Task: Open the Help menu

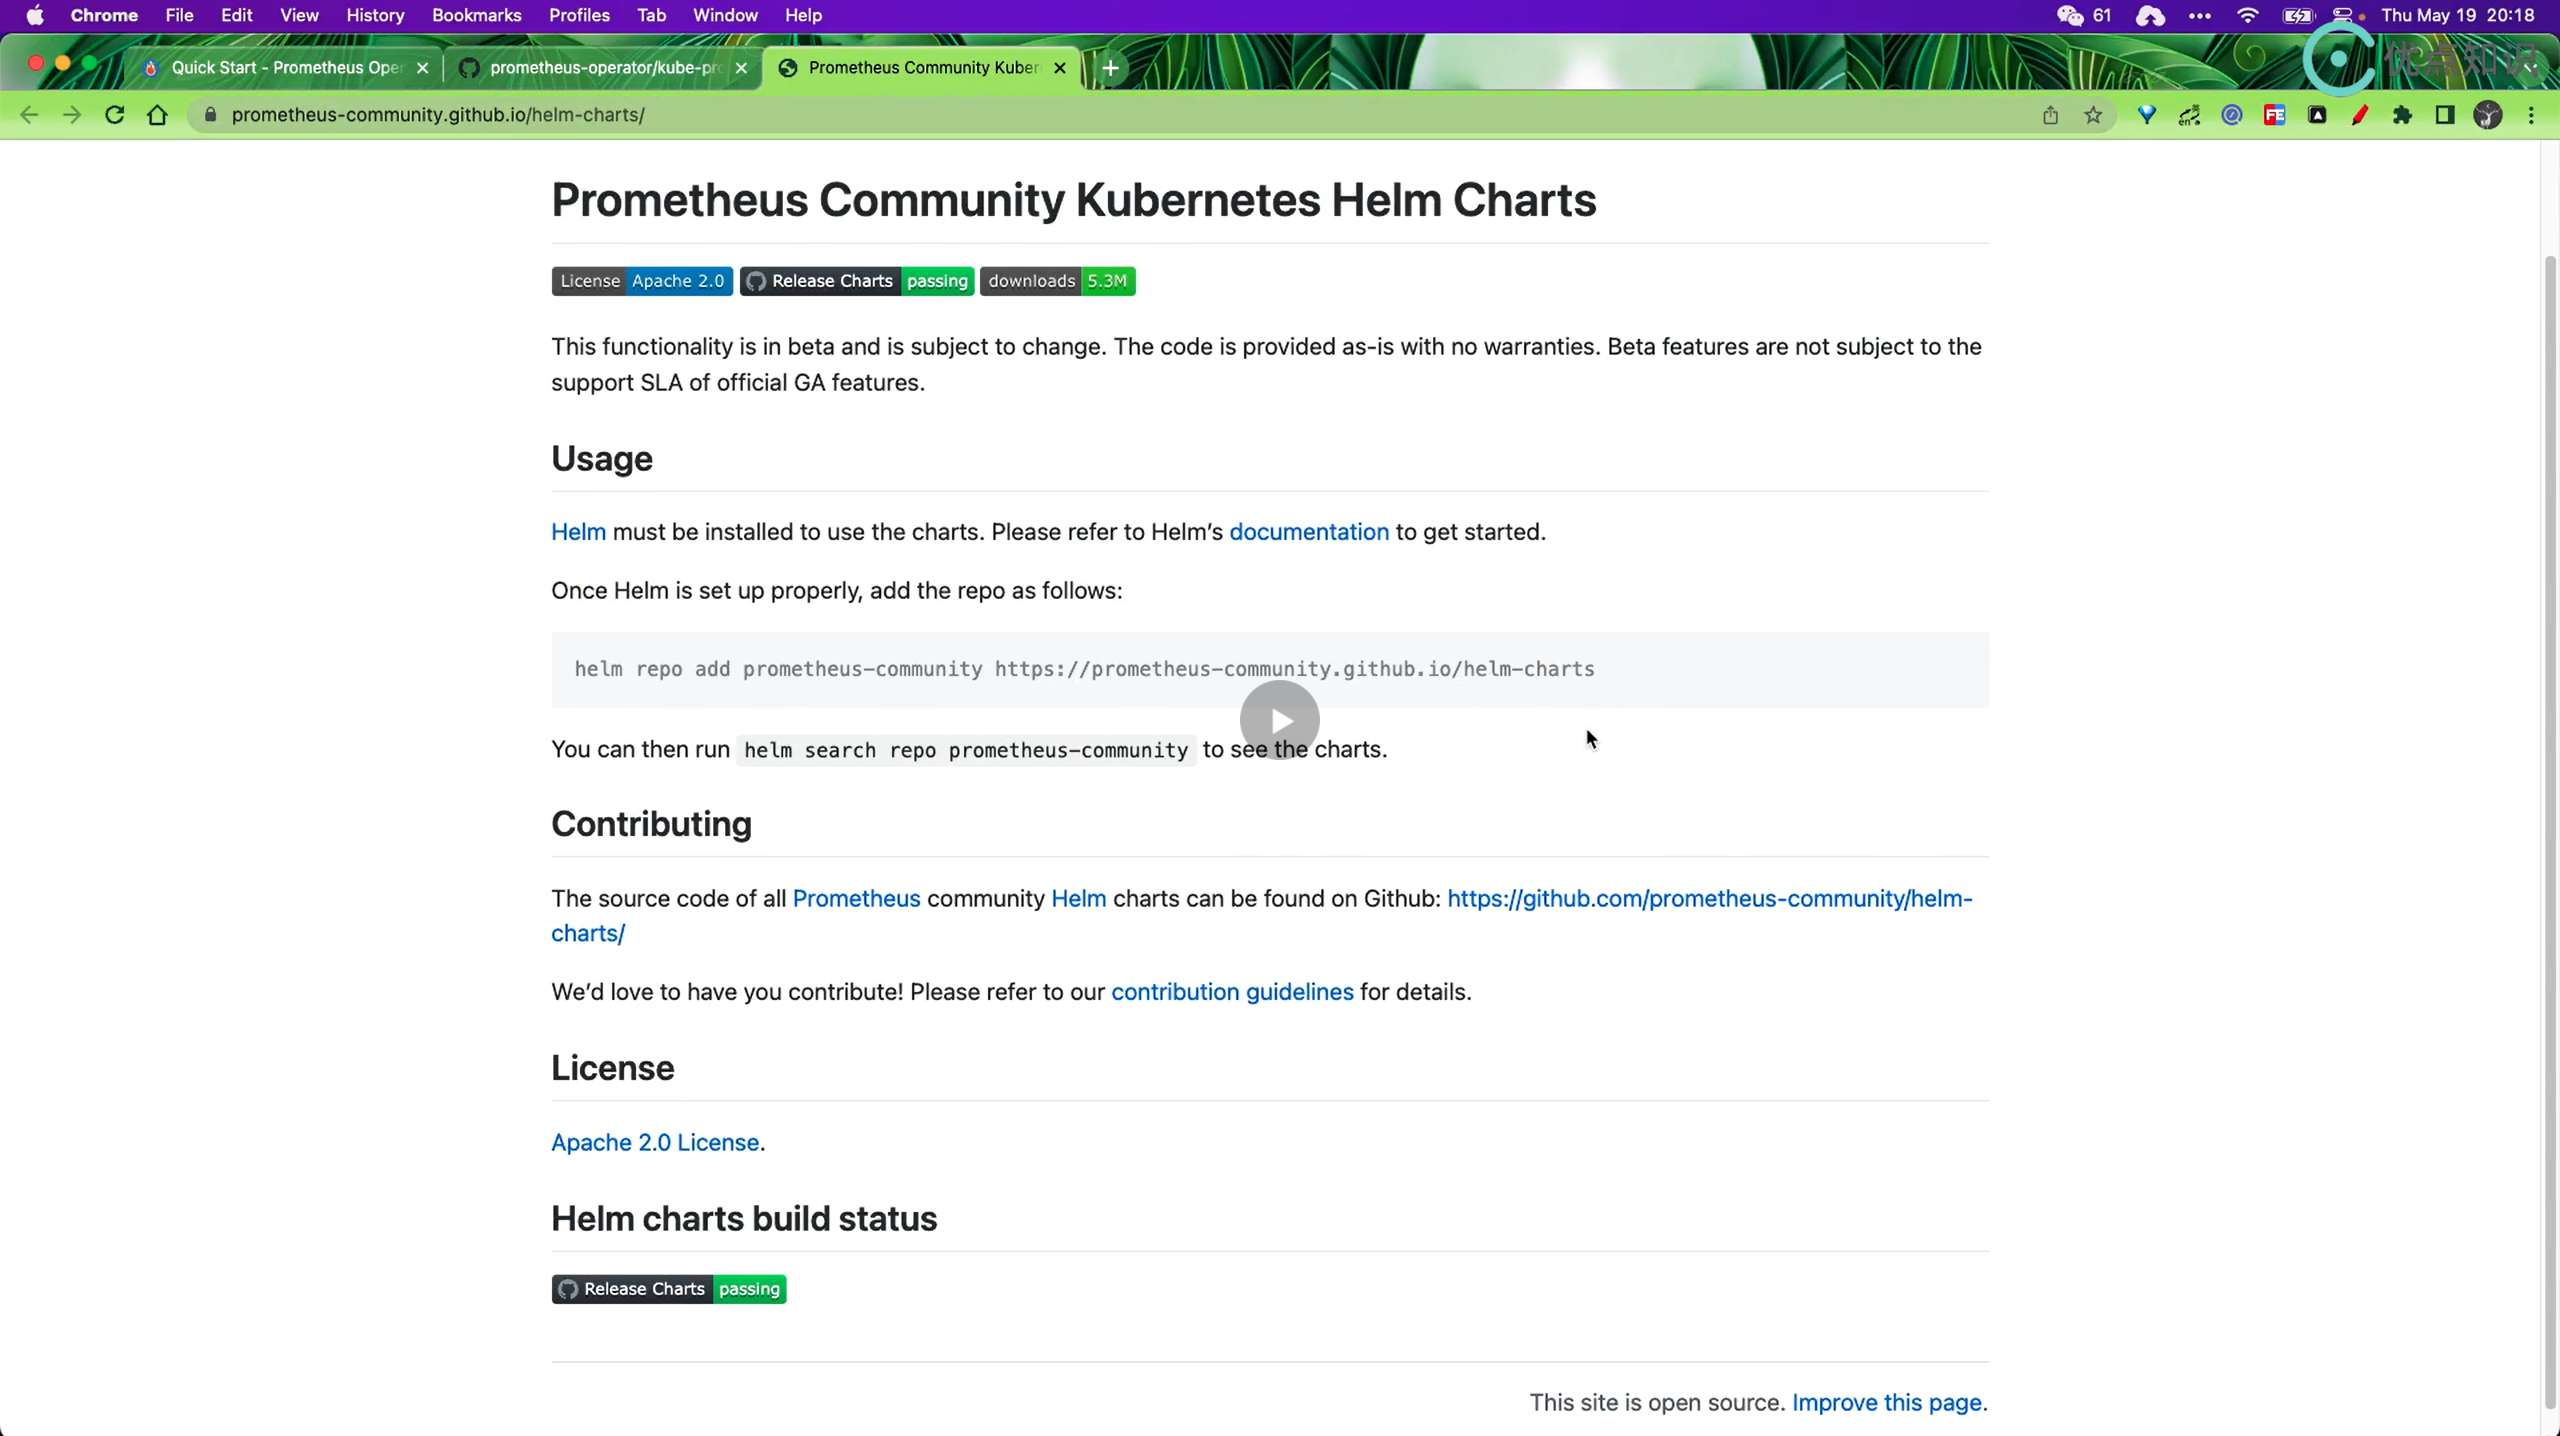Action: click(803, 15)
